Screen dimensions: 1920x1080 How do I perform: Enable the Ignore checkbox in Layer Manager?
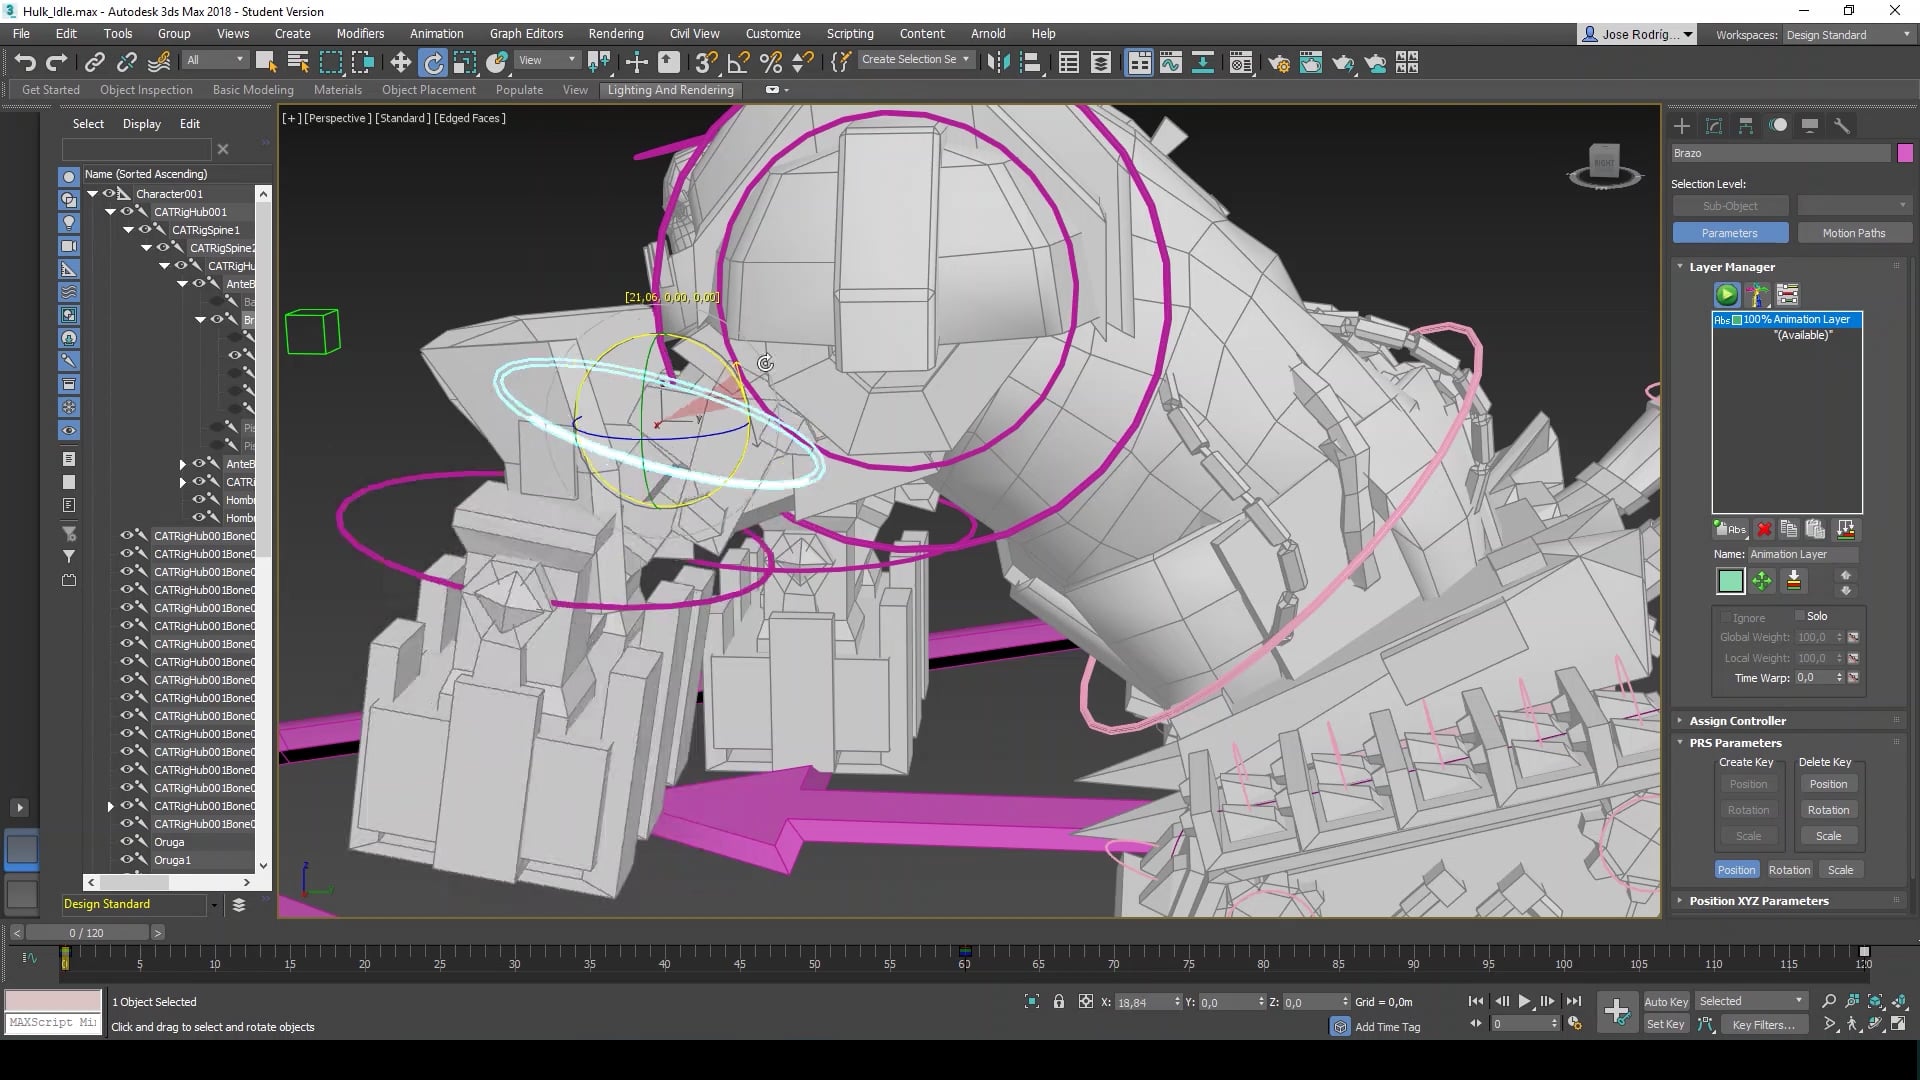pos(1725,617)
